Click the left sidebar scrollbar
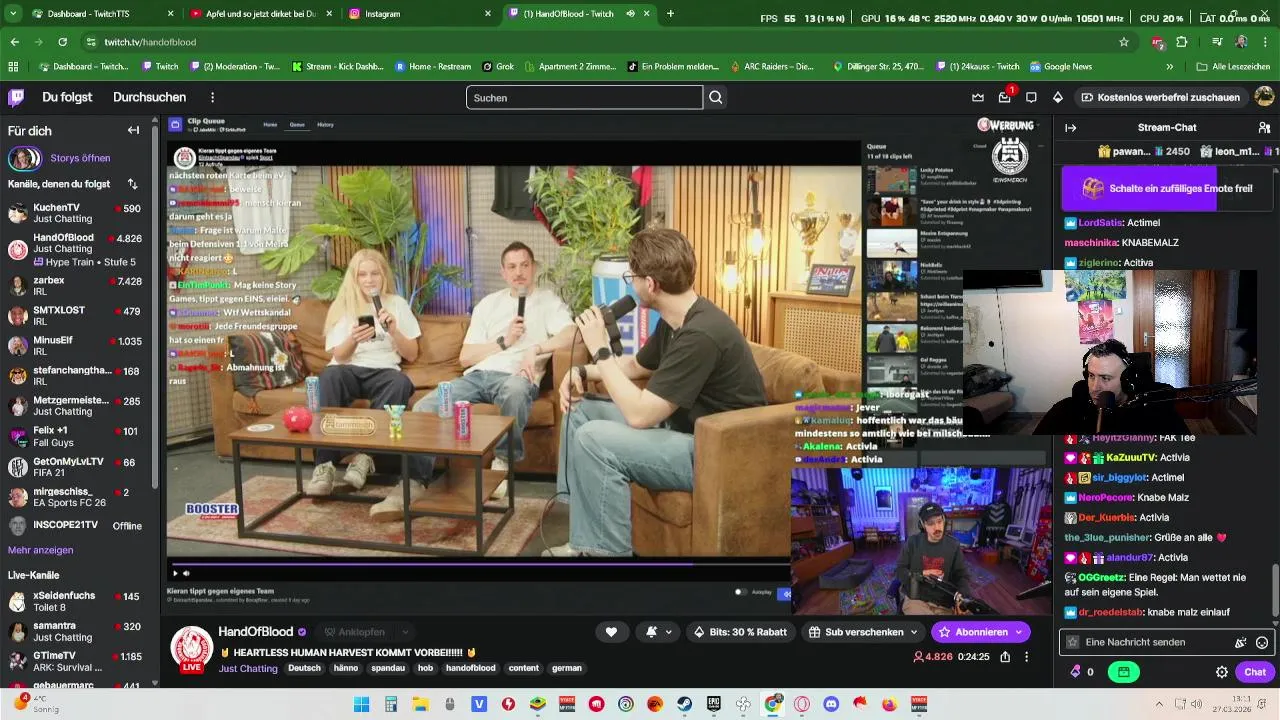Screen dimensions: 1280x720 155,305
